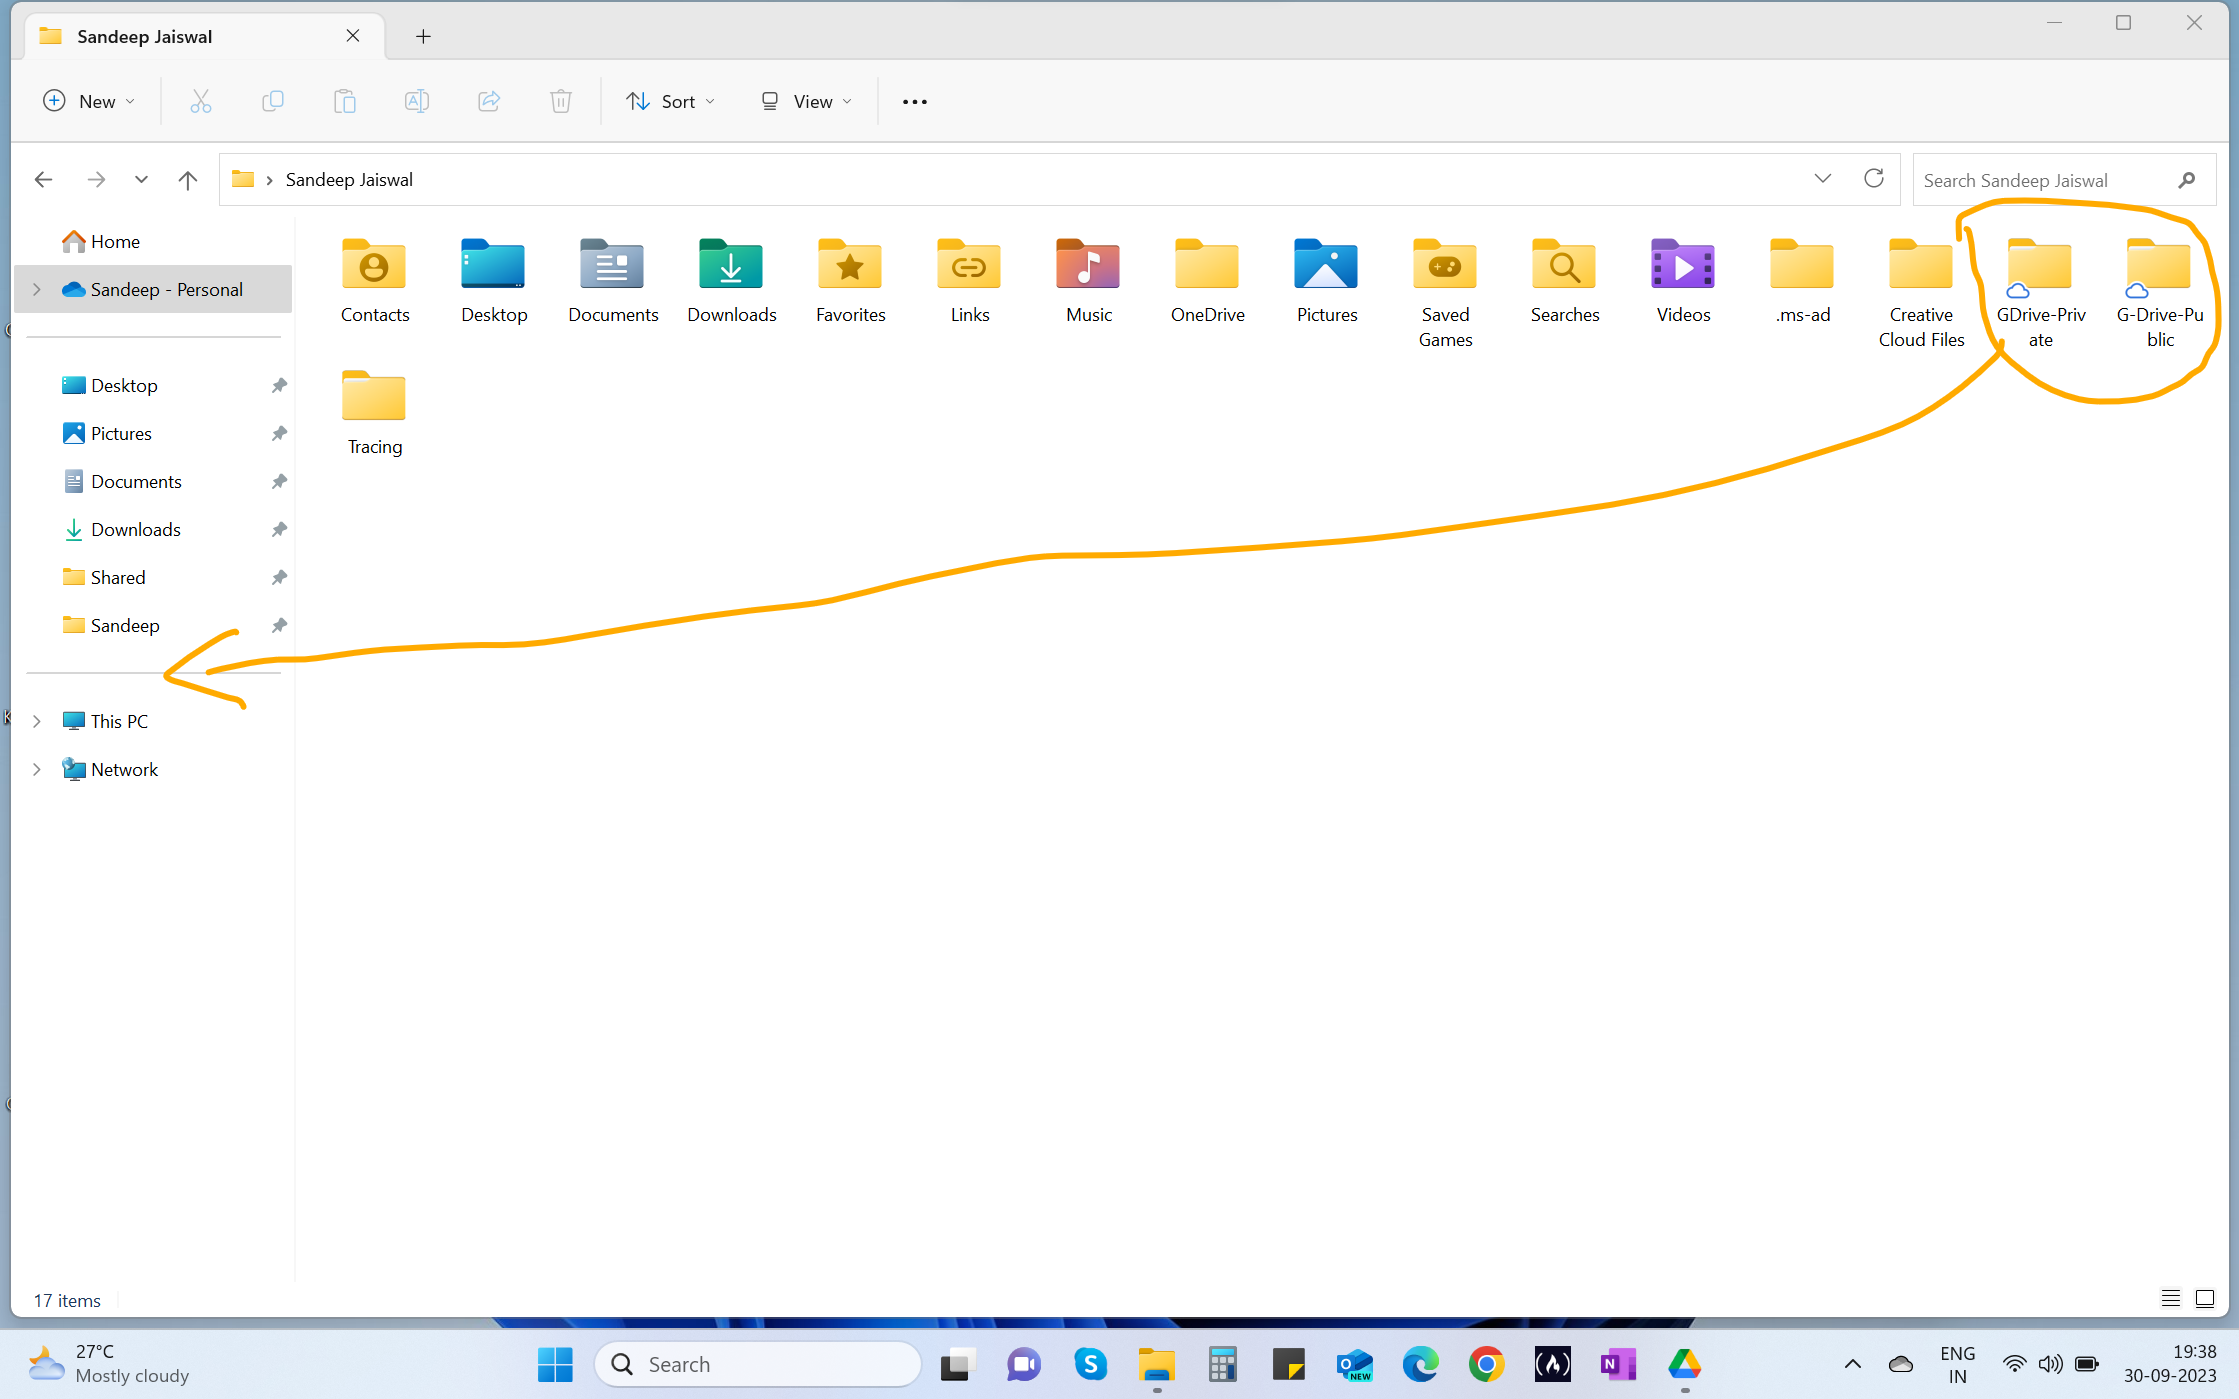Viewport: 2239px width, 1399px height.
Task: Go up one folder level
Action: [187, 179]
